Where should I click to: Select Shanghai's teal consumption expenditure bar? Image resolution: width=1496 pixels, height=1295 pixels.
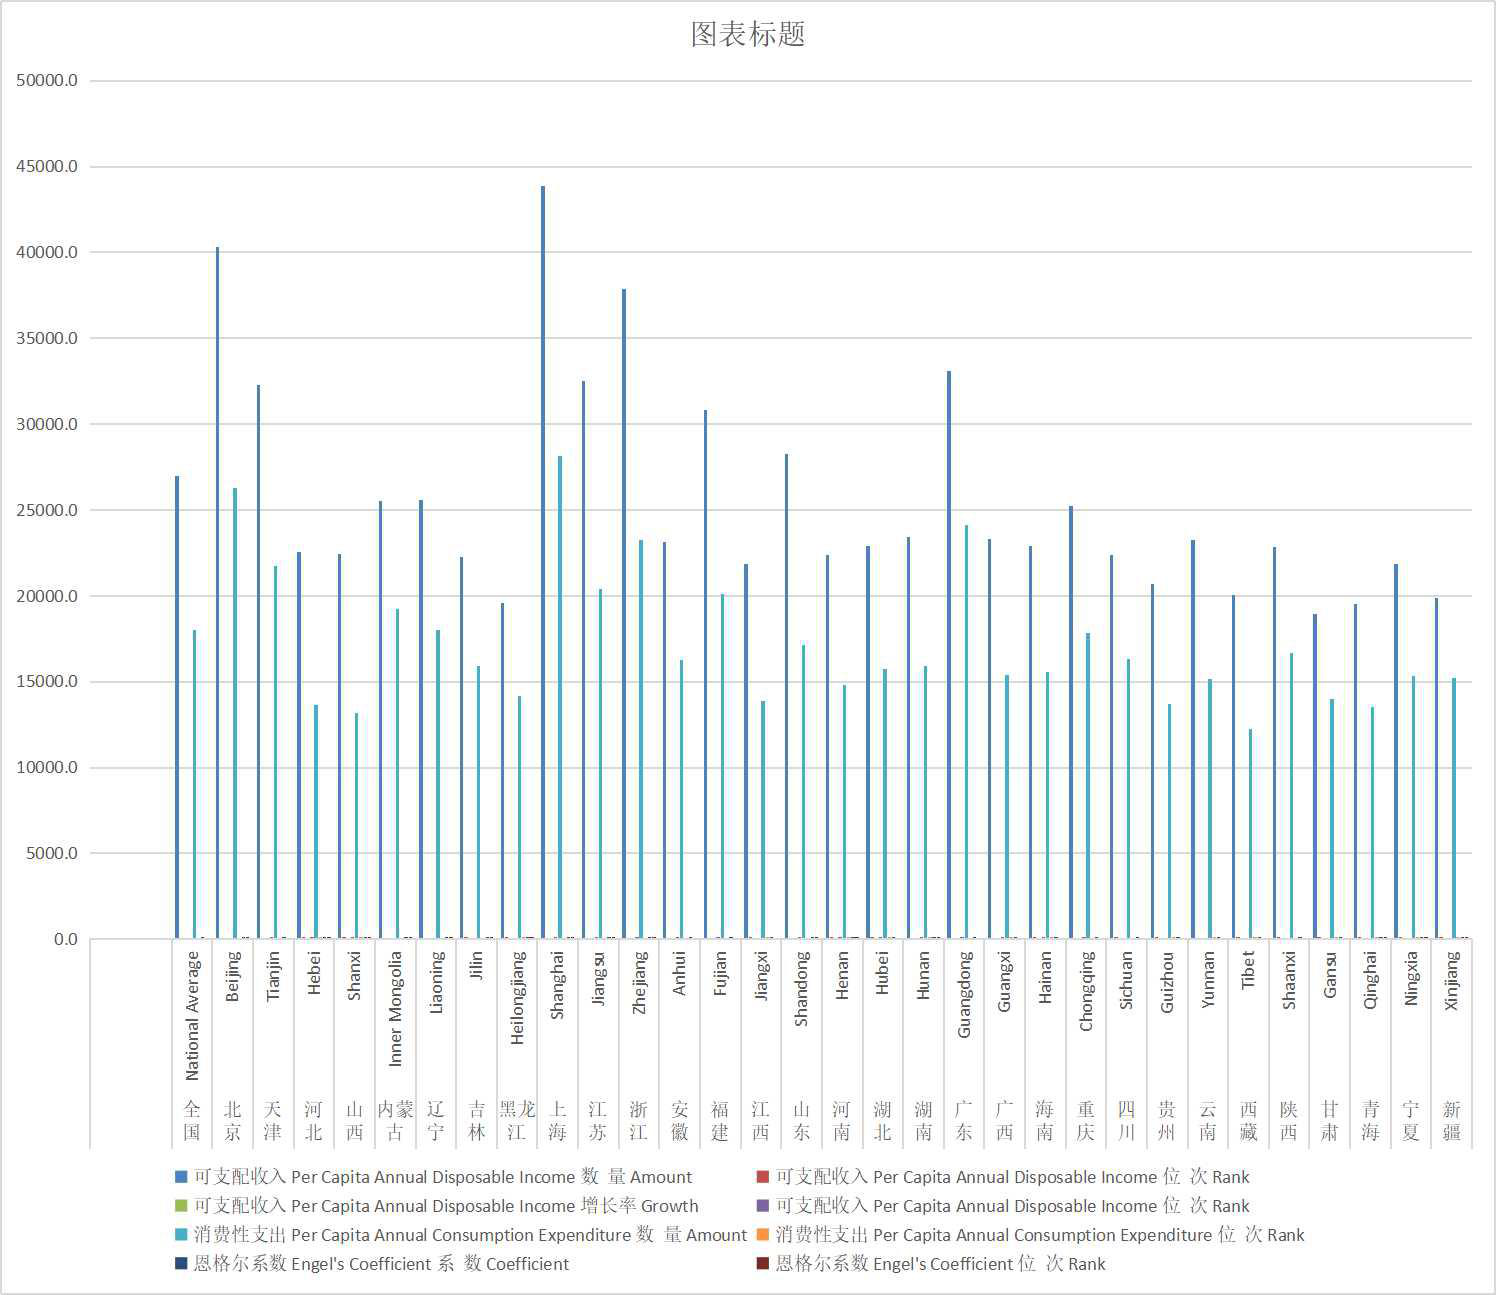click(560, 697)
